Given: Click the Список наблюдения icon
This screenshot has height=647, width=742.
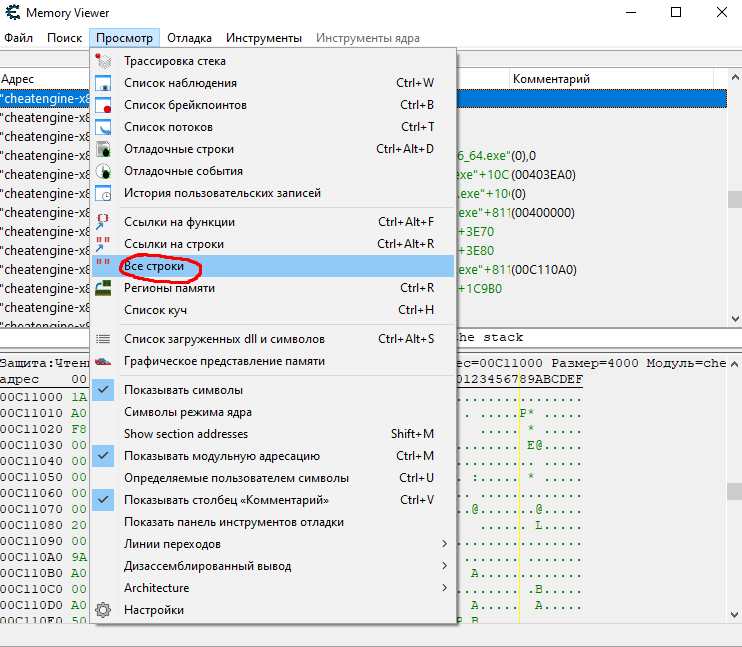Looking at the screenshot, I should [x=103, y=84].
